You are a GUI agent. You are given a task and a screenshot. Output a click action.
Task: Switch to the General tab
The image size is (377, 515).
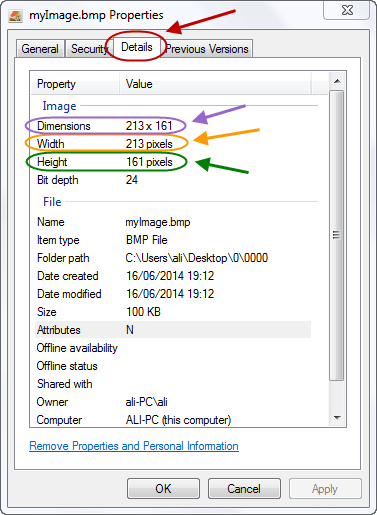40,49
